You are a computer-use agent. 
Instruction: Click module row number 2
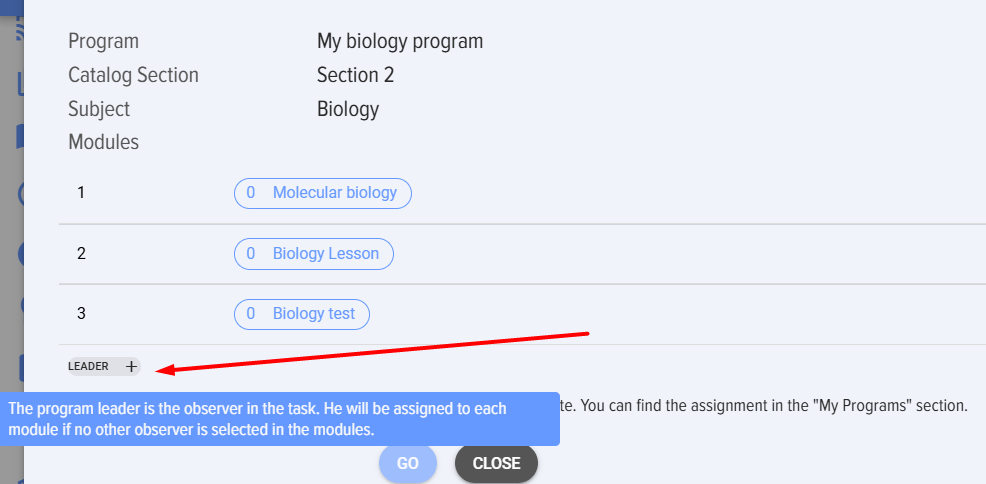(81, 253)
